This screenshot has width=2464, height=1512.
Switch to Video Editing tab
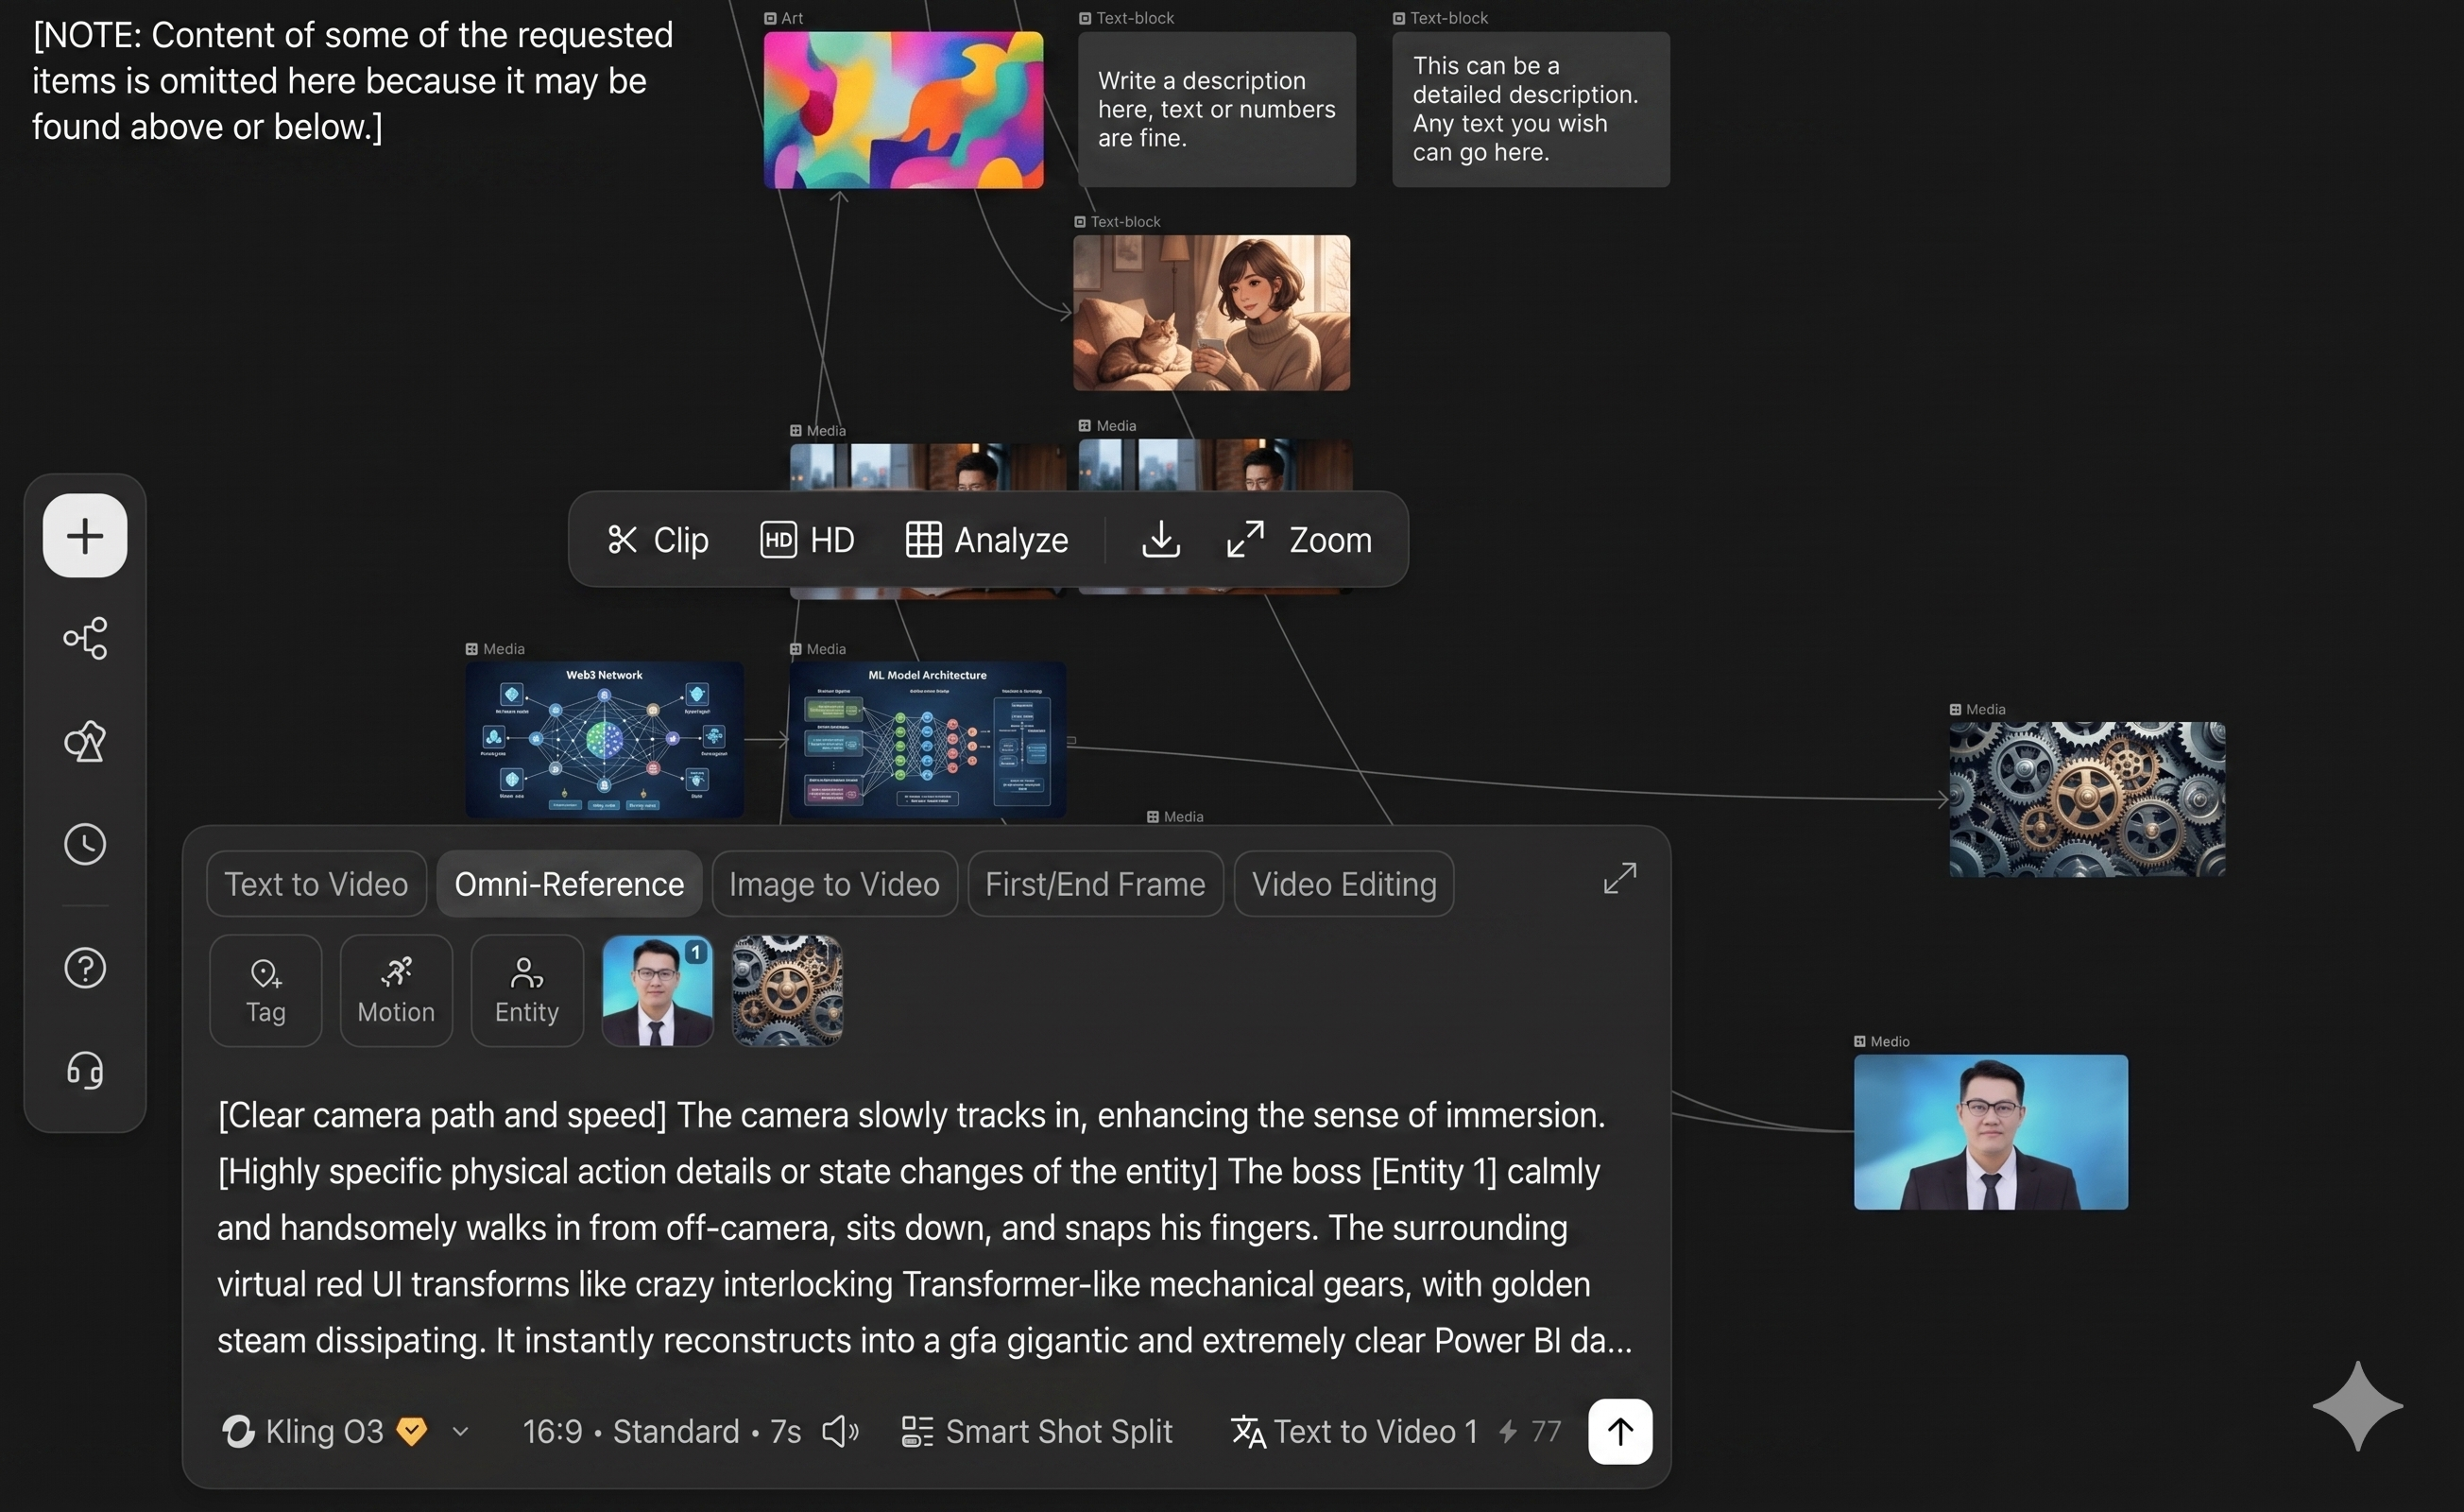click(x=1344, y=884)
